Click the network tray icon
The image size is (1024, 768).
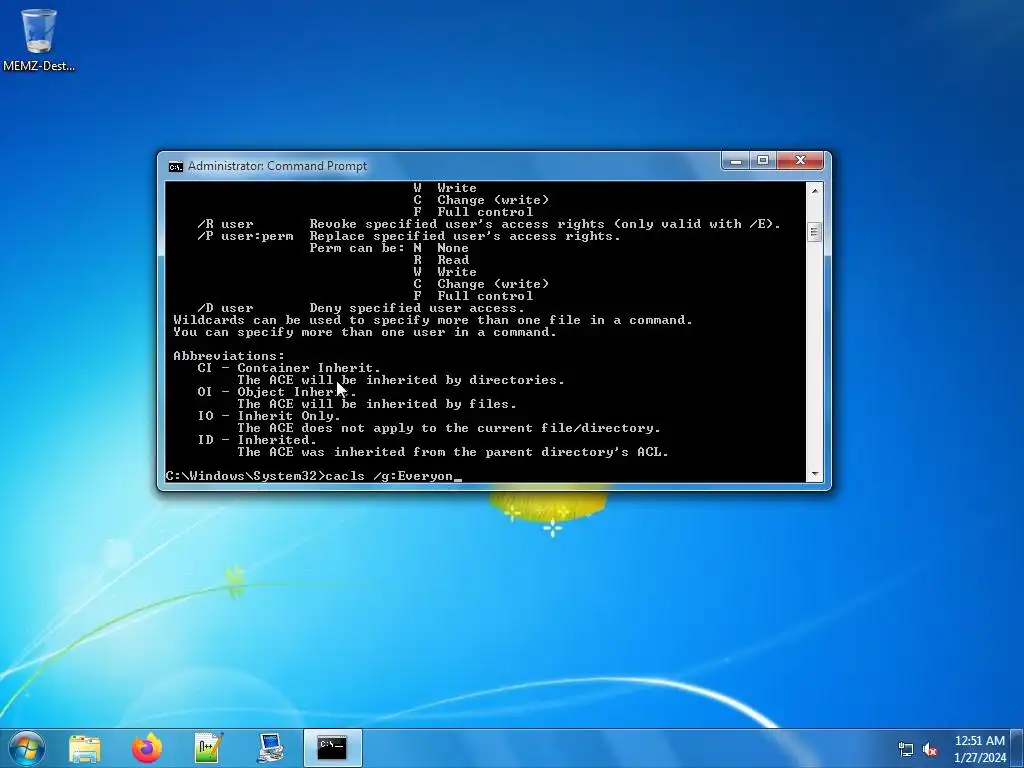pyautogui.click(x=906, y=749)
